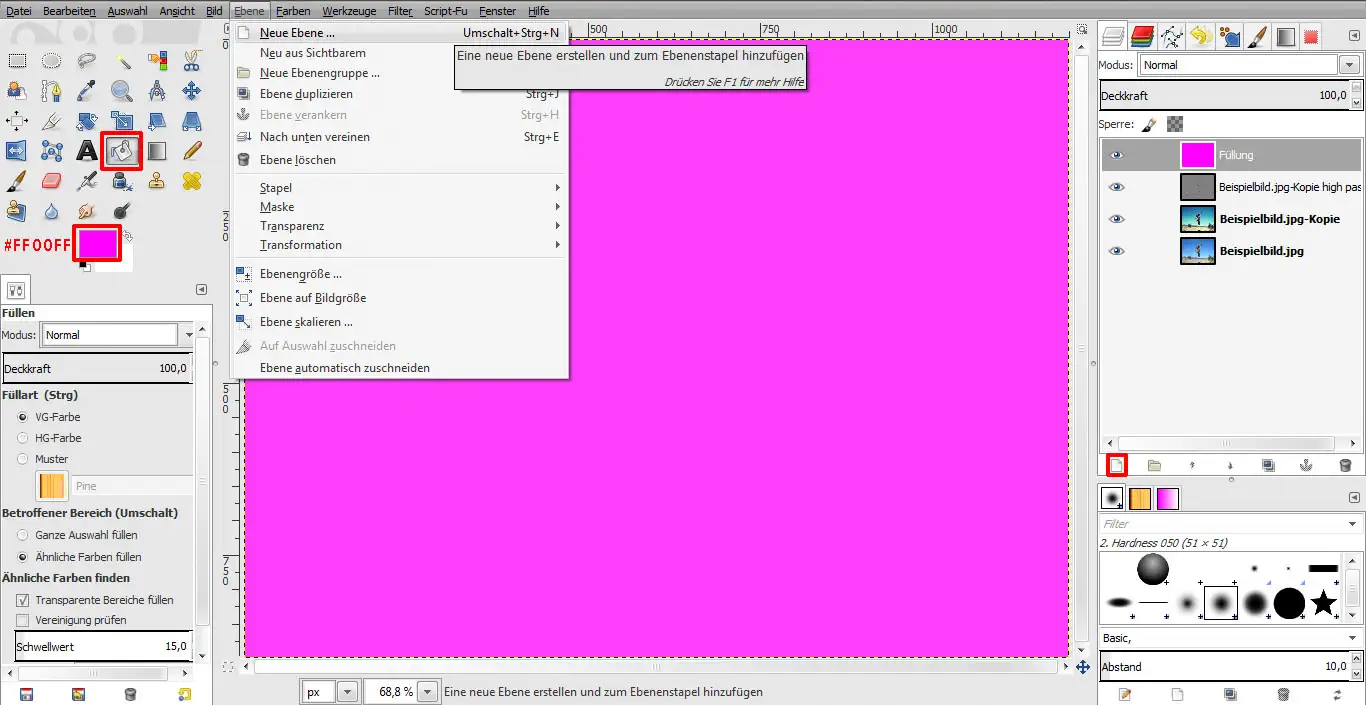The height and width of the screenshot is (705, 1366).
Task: Enable the Vereinigung prüfen checkbox
Action: tap(23, 620)
